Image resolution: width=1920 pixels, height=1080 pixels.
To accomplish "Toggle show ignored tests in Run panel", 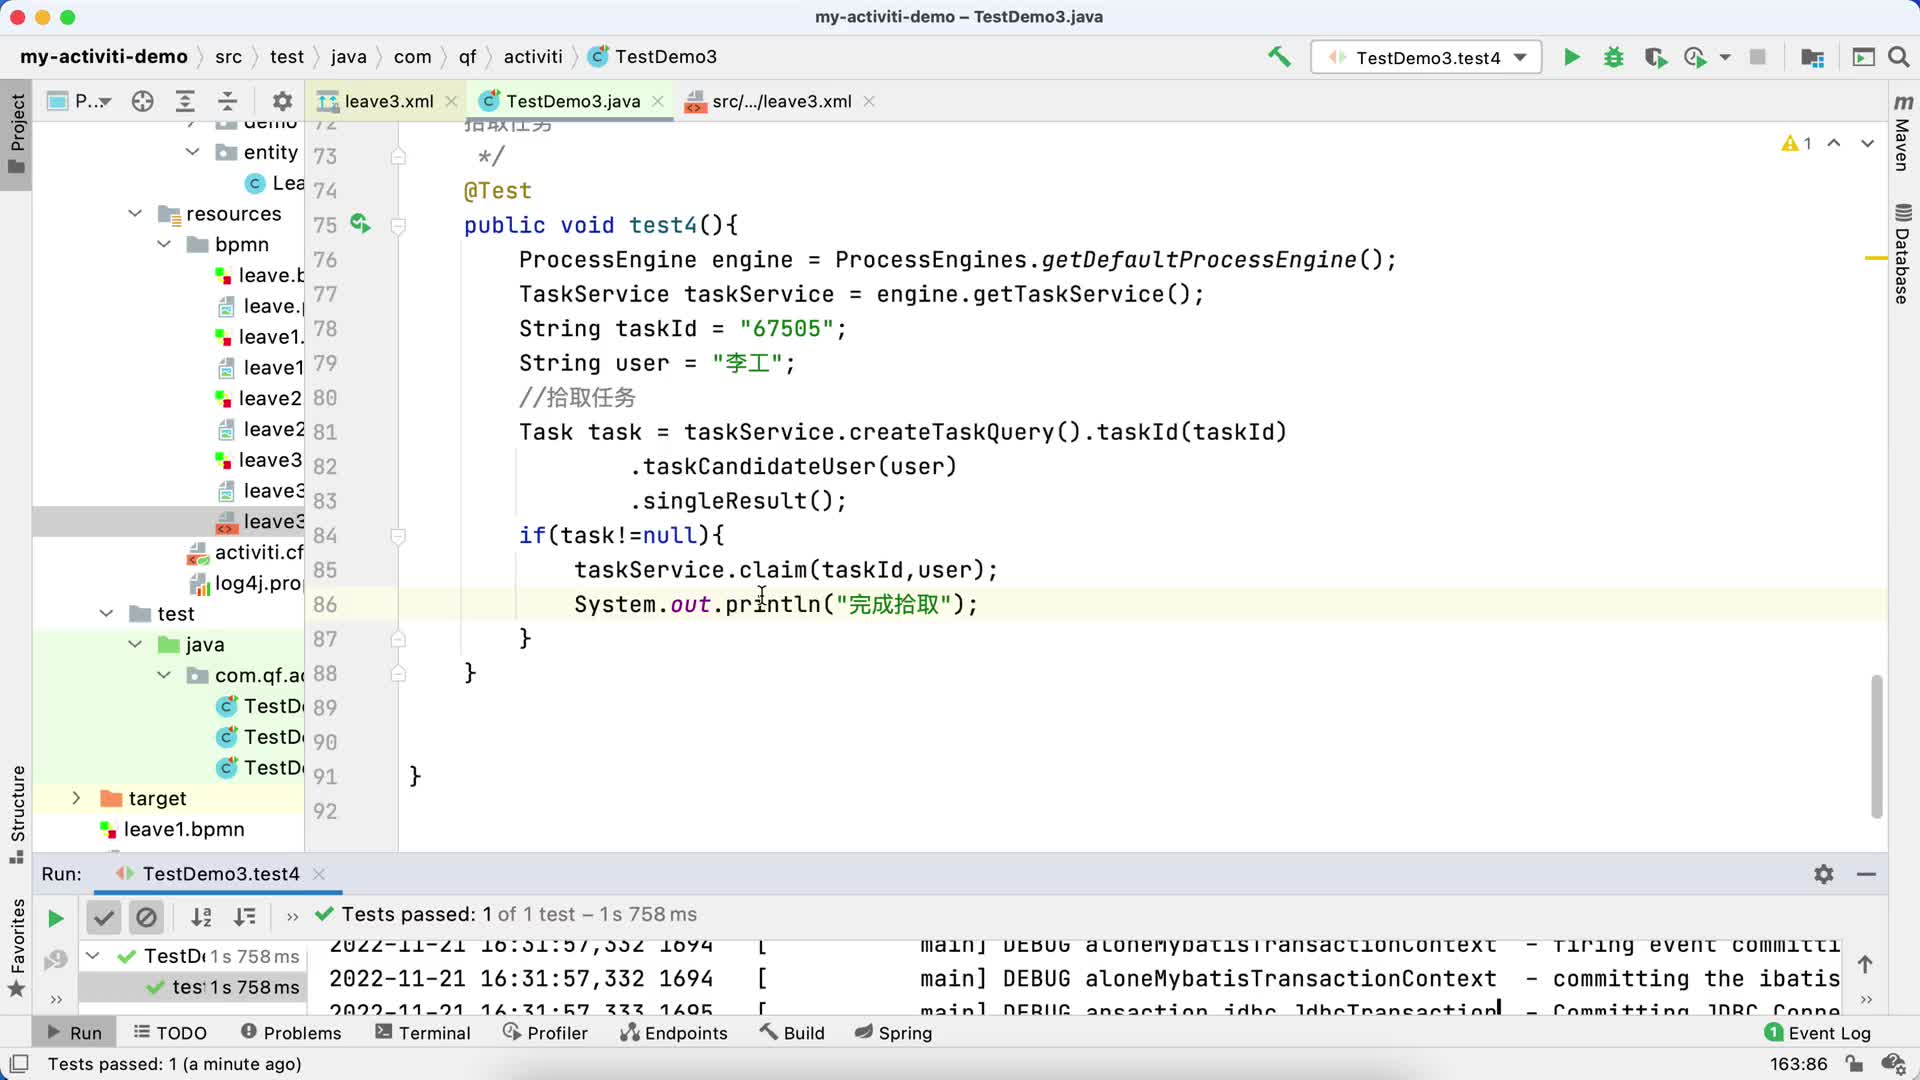I will tap(146, 916).
